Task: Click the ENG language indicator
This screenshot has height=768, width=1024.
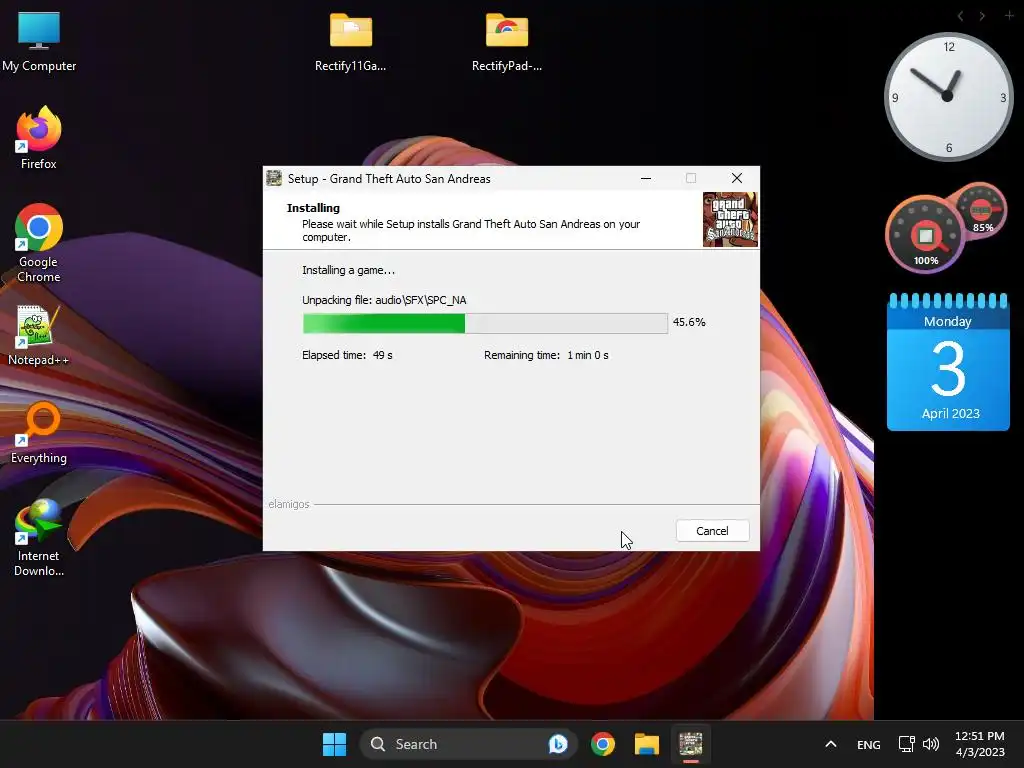Action: 869,744
